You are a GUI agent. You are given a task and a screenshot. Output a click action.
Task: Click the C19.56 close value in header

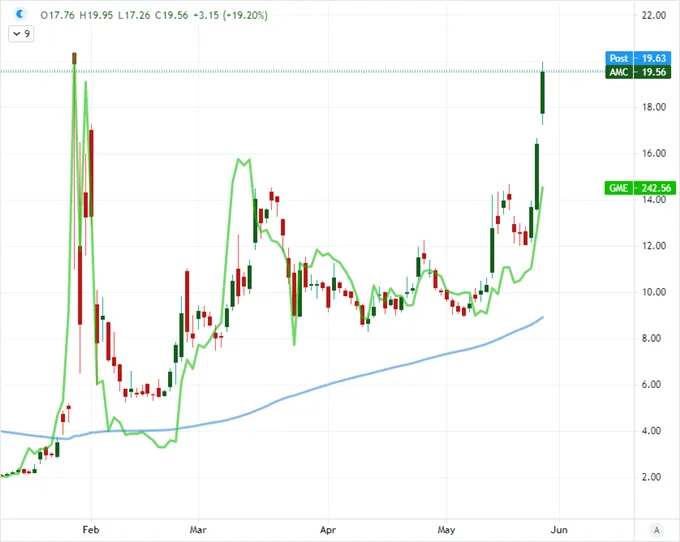point(171,15)
